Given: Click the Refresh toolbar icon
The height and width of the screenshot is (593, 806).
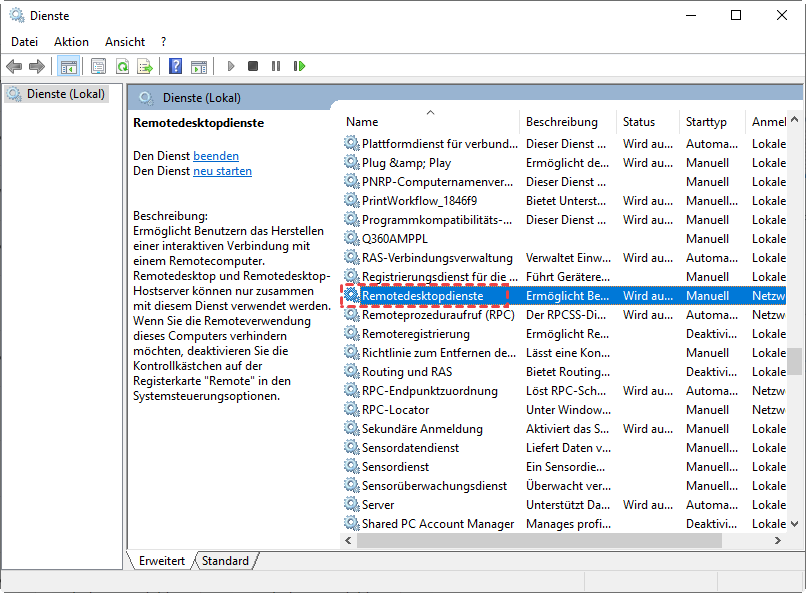Looking at the screenshot, I should click(122, 66).
